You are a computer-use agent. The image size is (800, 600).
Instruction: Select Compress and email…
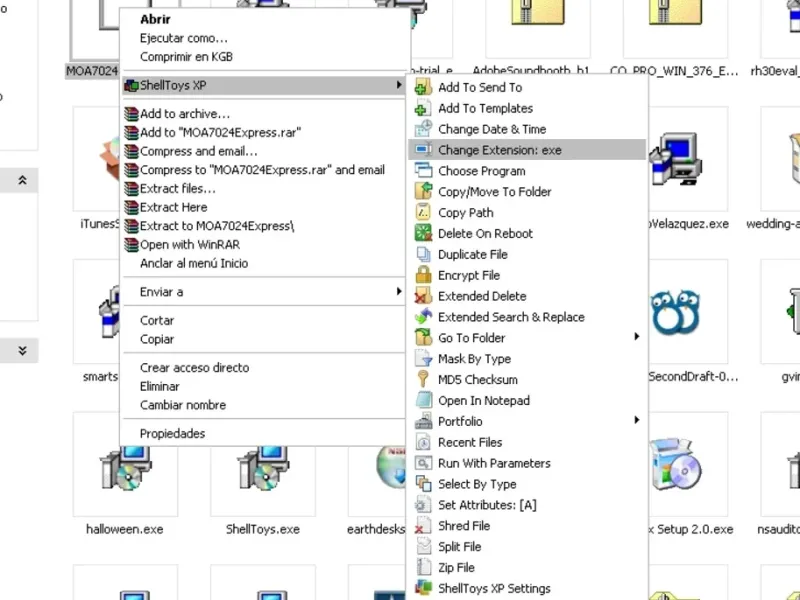198,151
